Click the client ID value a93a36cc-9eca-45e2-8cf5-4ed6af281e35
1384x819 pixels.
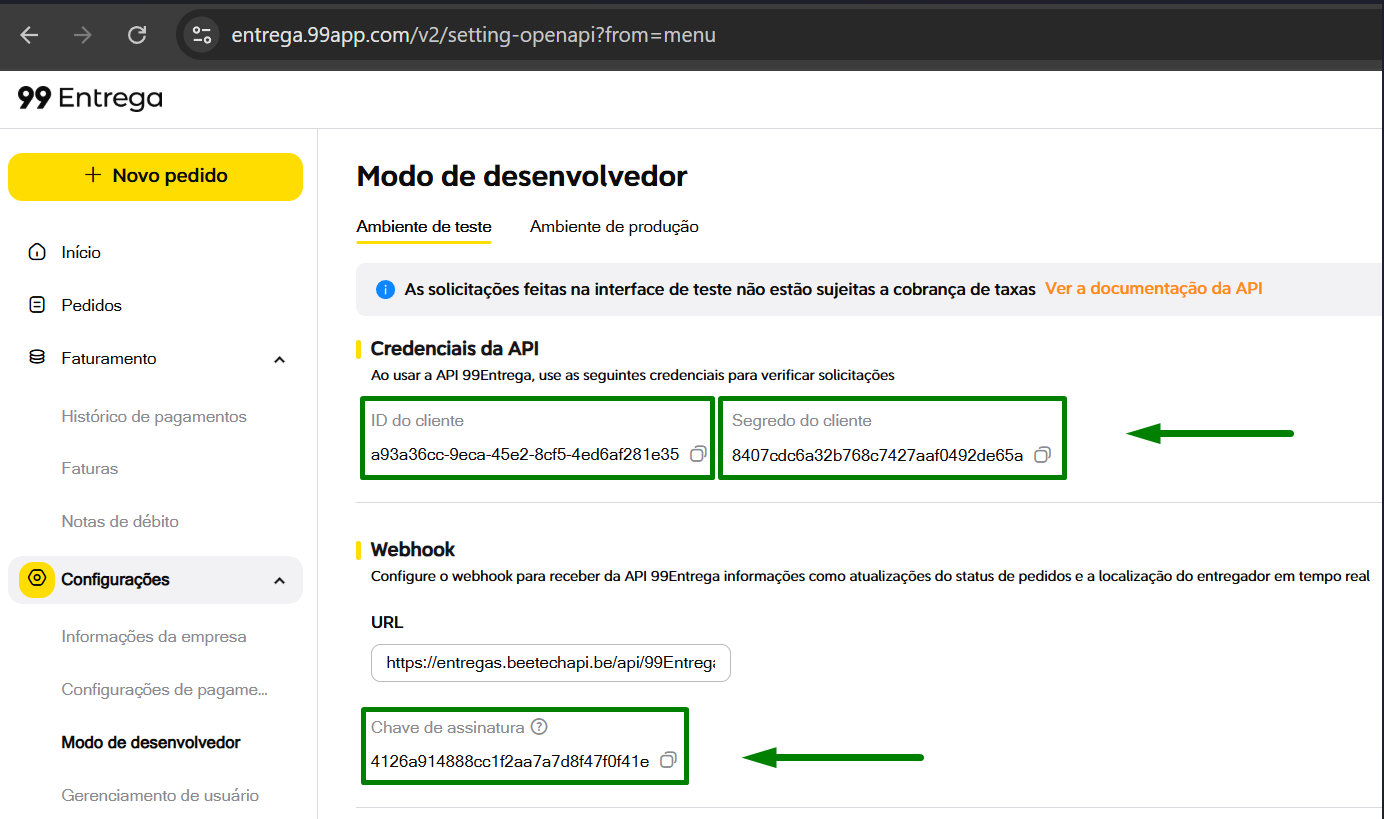tap(525, 454)
